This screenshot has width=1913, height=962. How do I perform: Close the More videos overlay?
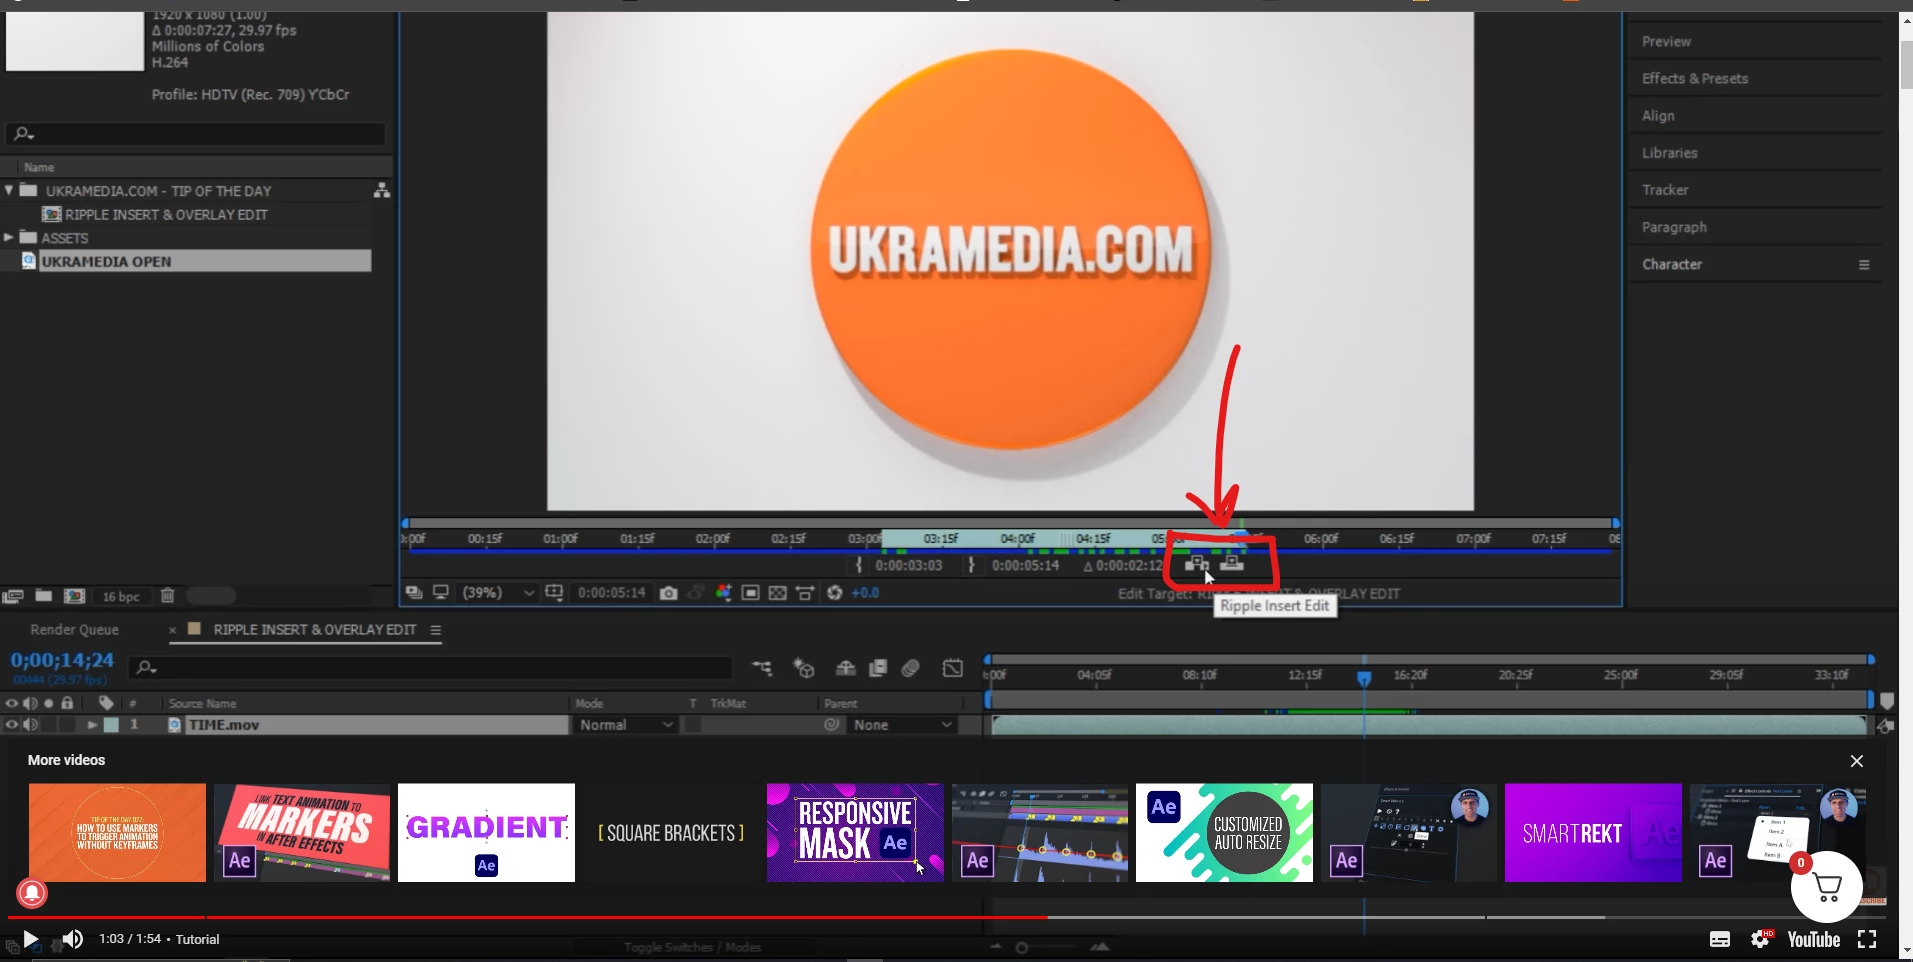pos(1857,761)
